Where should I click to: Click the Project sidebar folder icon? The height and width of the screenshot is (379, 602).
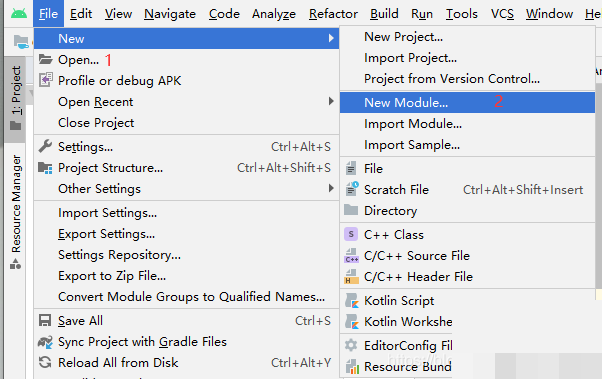tap(15, 126)
